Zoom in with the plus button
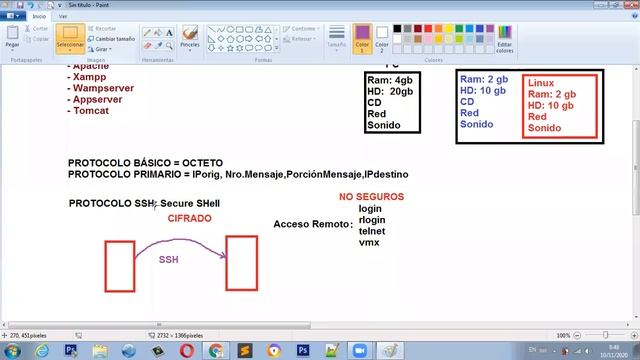This screenshot has width=640, height=360. pyautogui.click(x=634, y=336)
